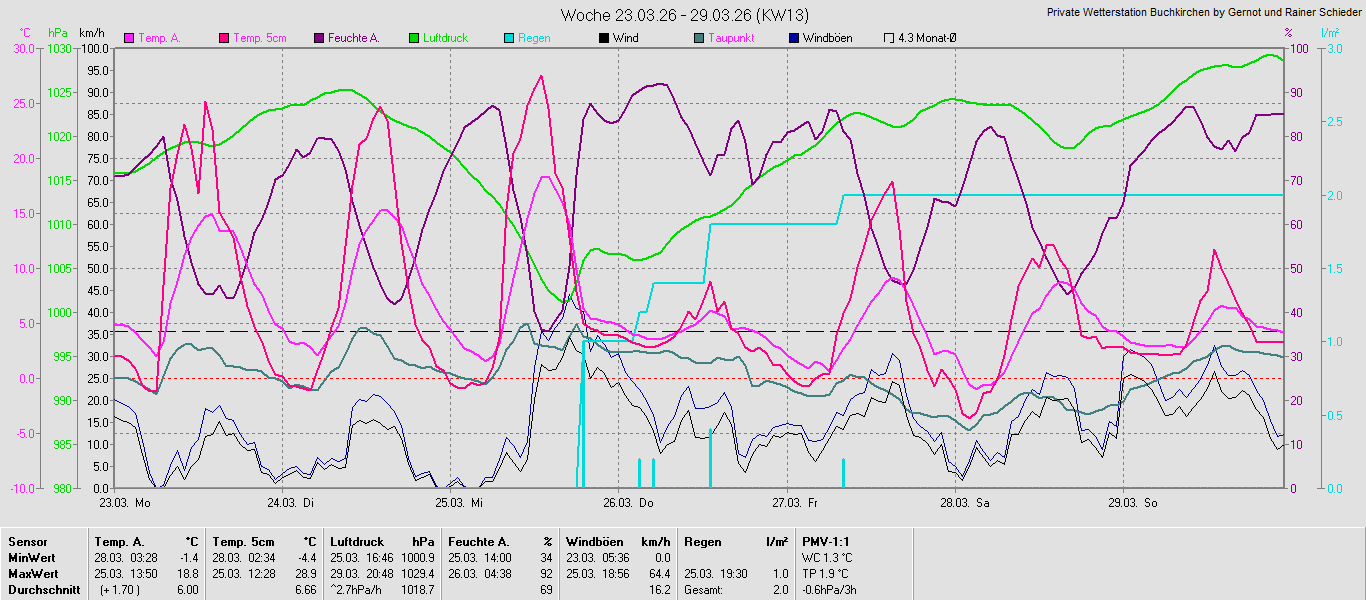Click the blue Windböen legend swatch

click(x=793, y=38)
